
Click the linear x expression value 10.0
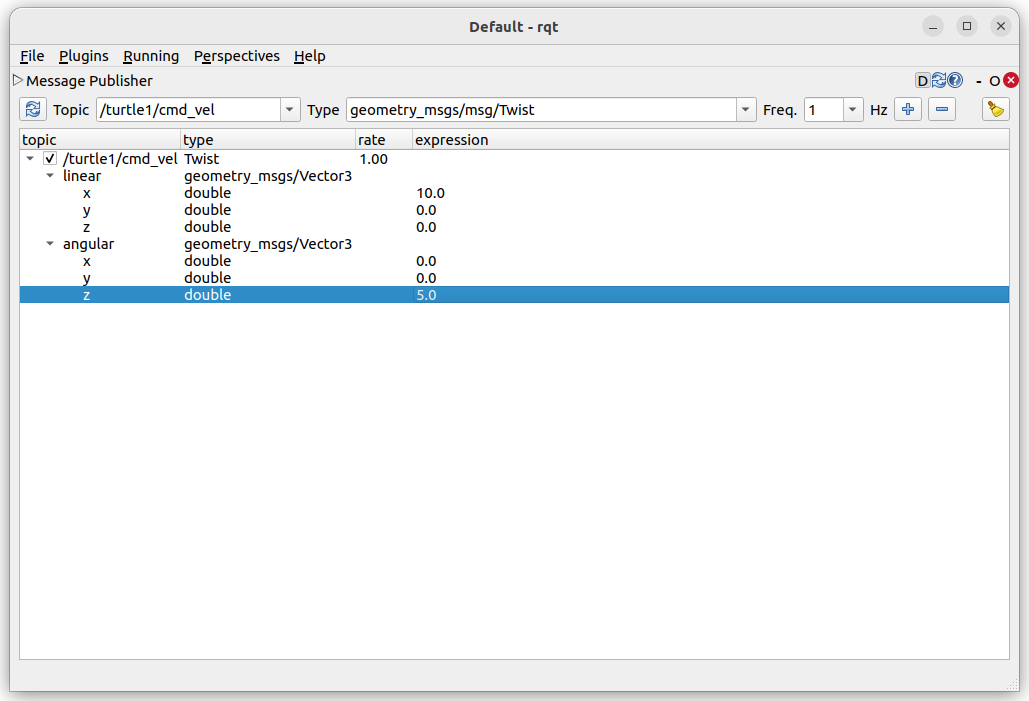pos(430,193)
